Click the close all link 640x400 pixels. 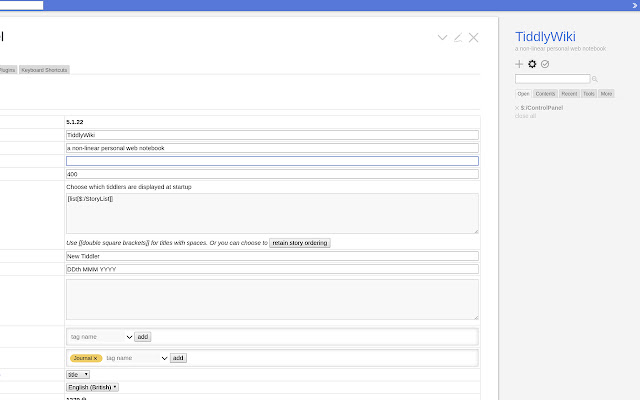[x=525, y=116]
